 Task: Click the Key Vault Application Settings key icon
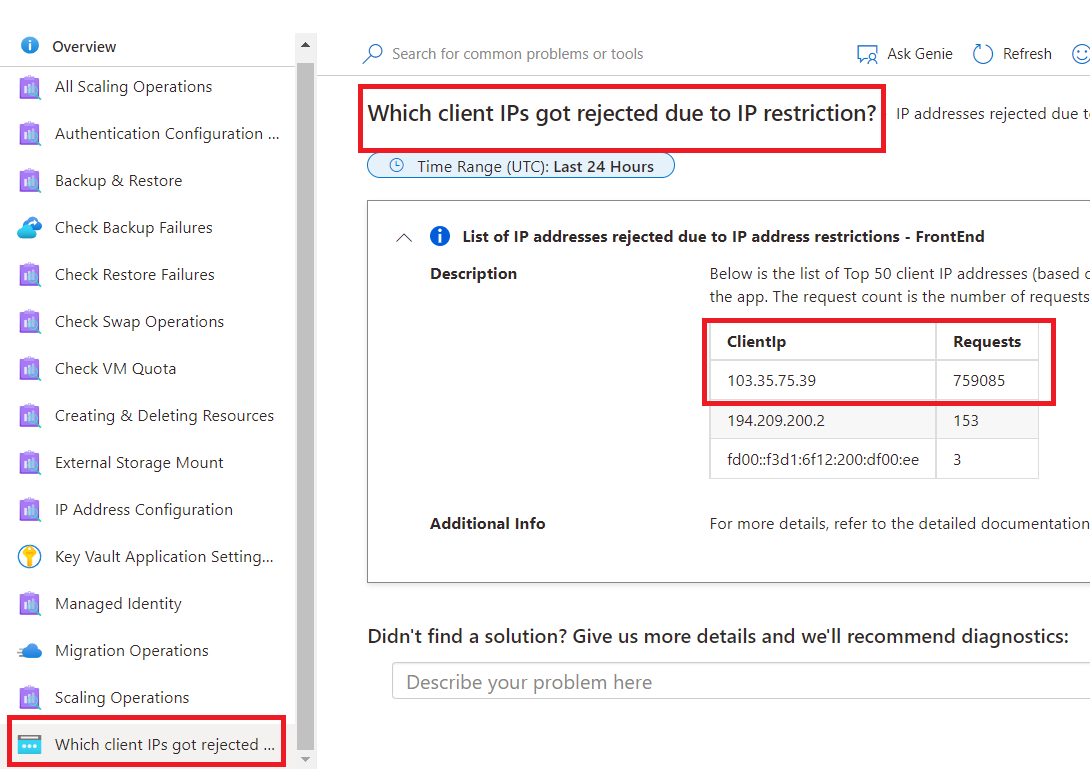(x=28, y=556)
